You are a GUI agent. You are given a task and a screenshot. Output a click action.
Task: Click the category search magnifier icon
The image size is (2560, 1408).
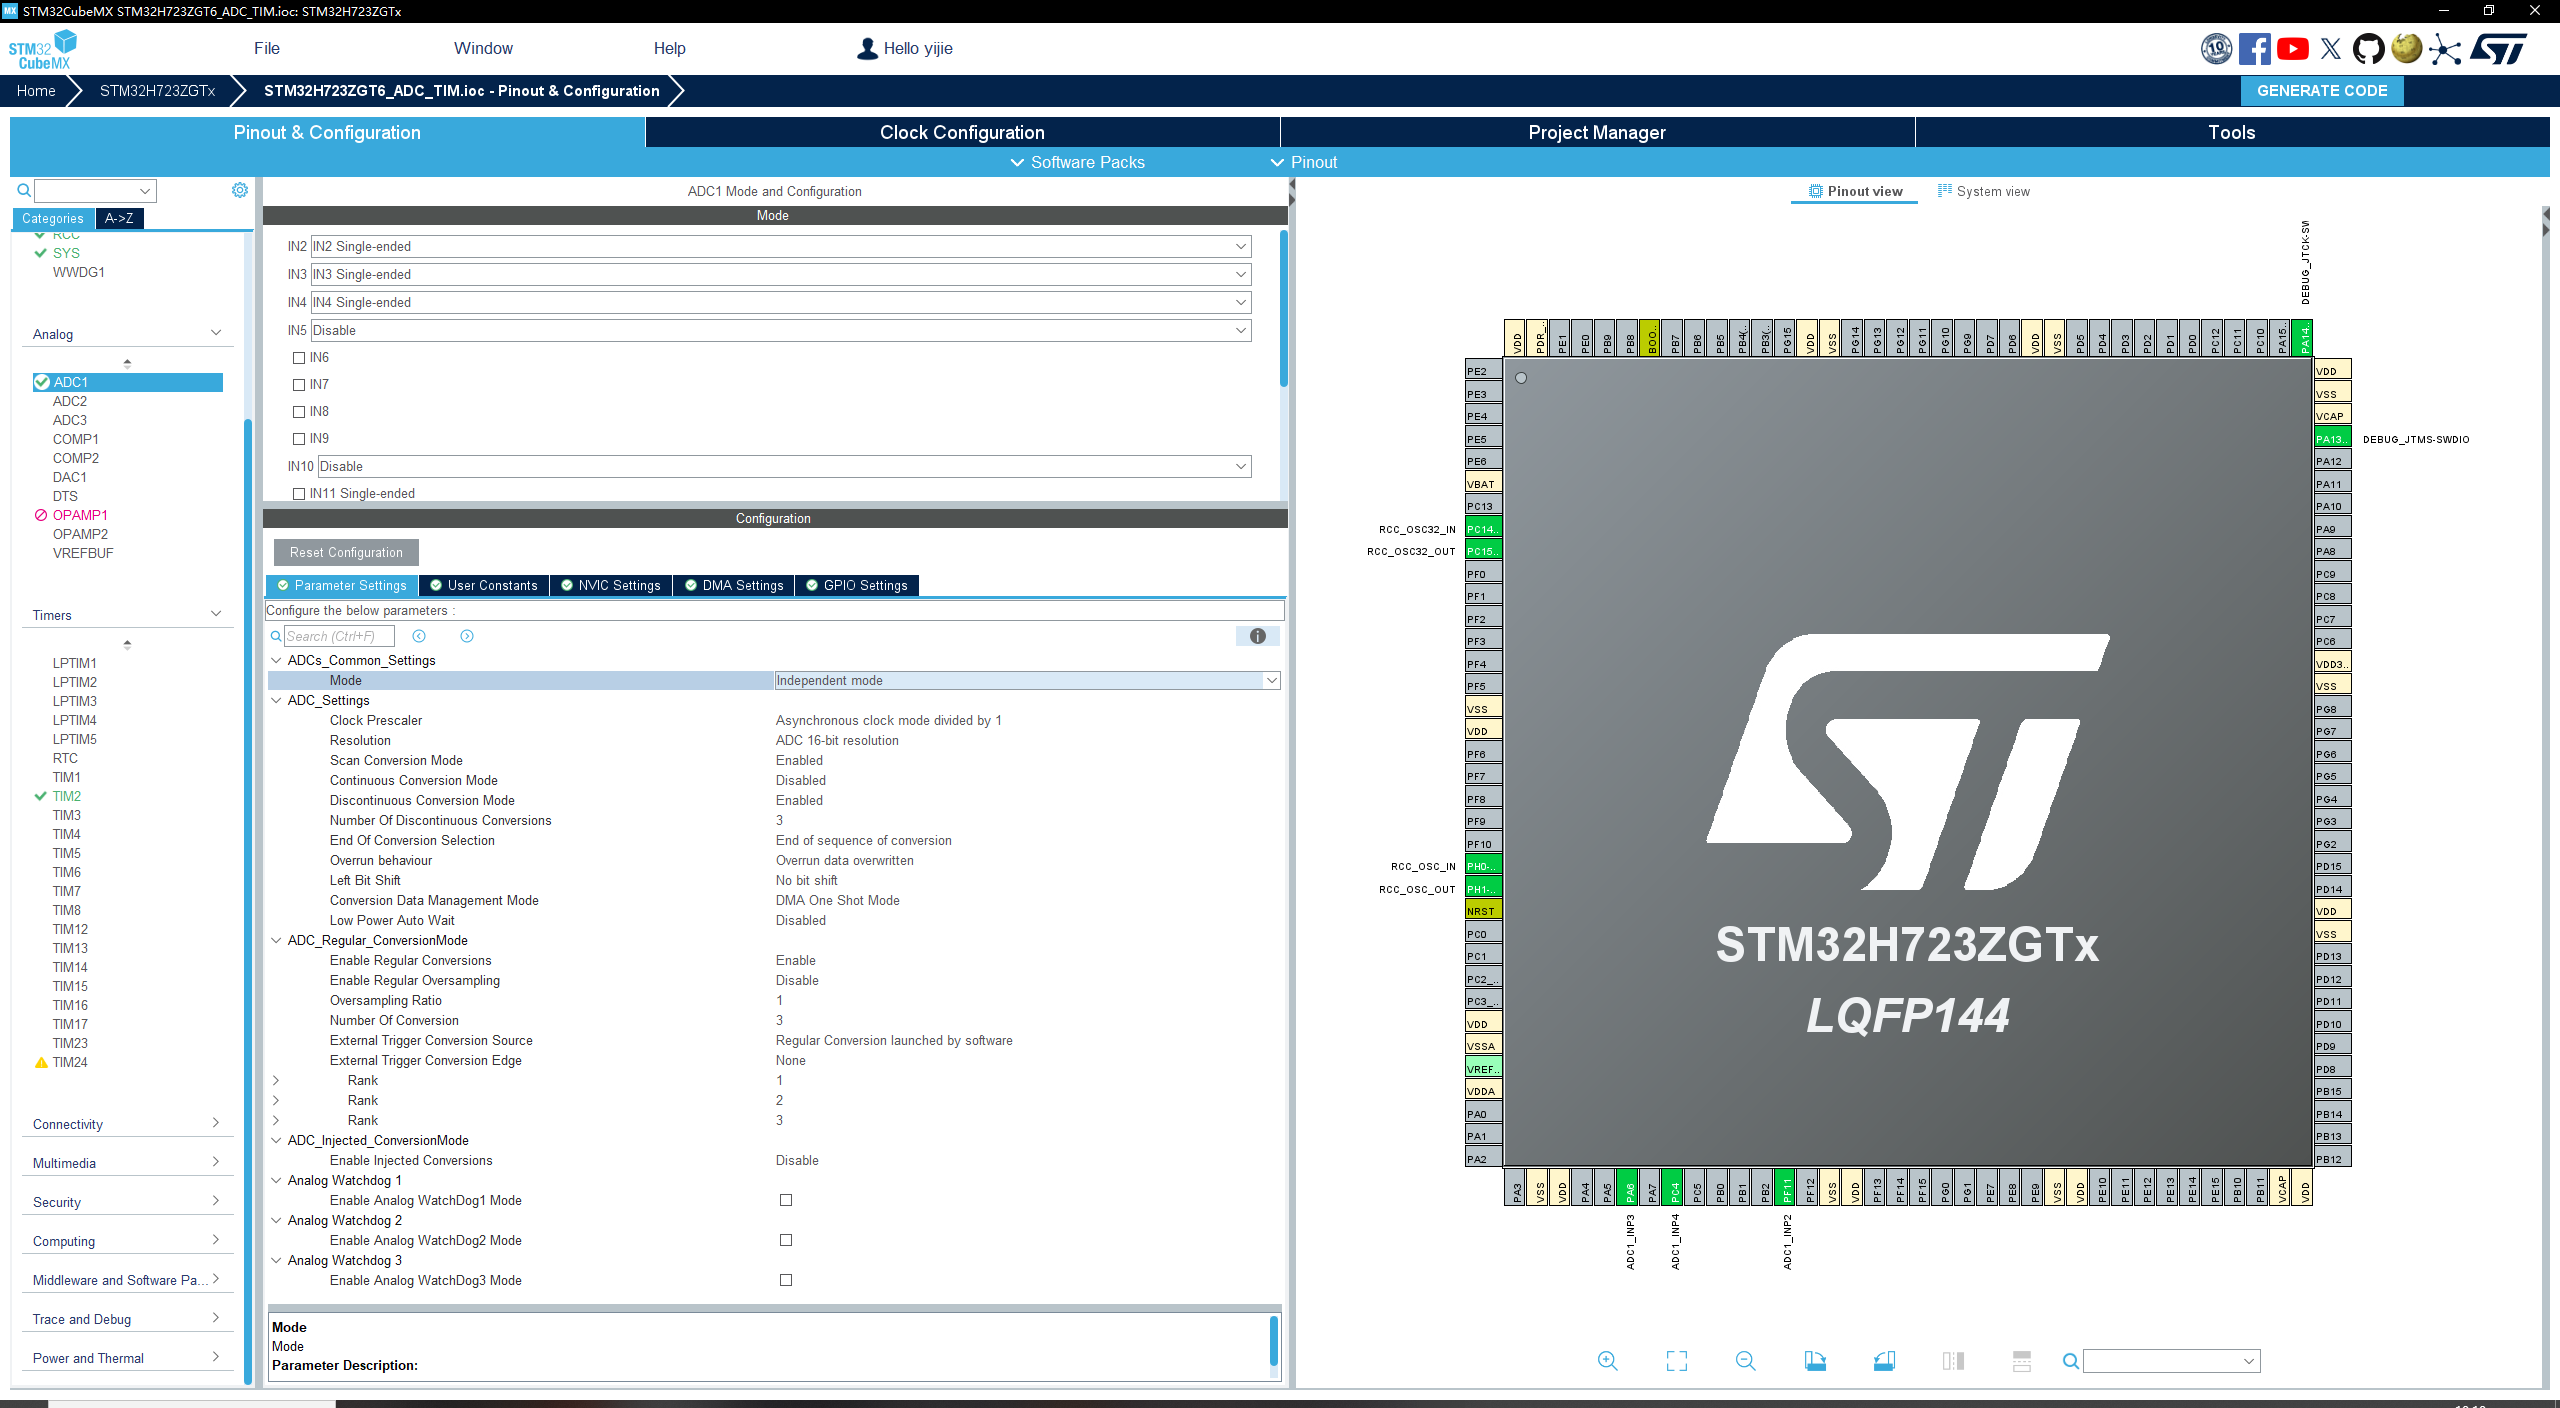point(24,190)
